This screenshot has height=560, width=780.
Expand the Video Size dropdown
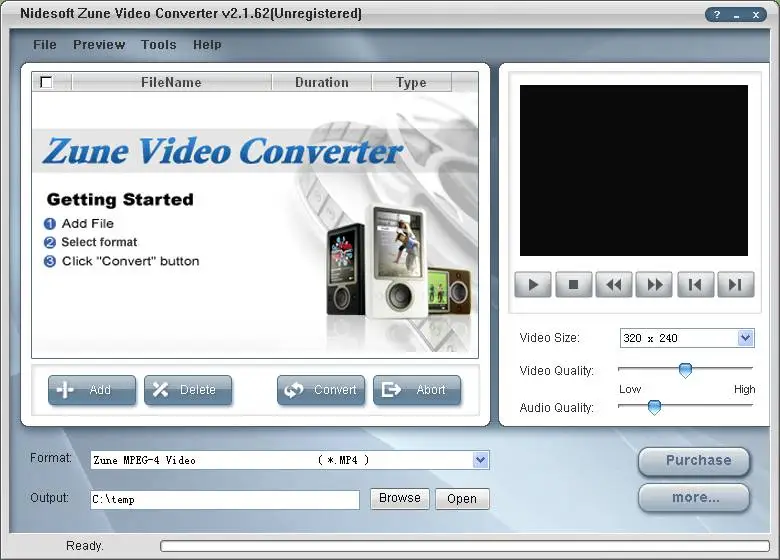pyautogui.click(x=745, y=338)
